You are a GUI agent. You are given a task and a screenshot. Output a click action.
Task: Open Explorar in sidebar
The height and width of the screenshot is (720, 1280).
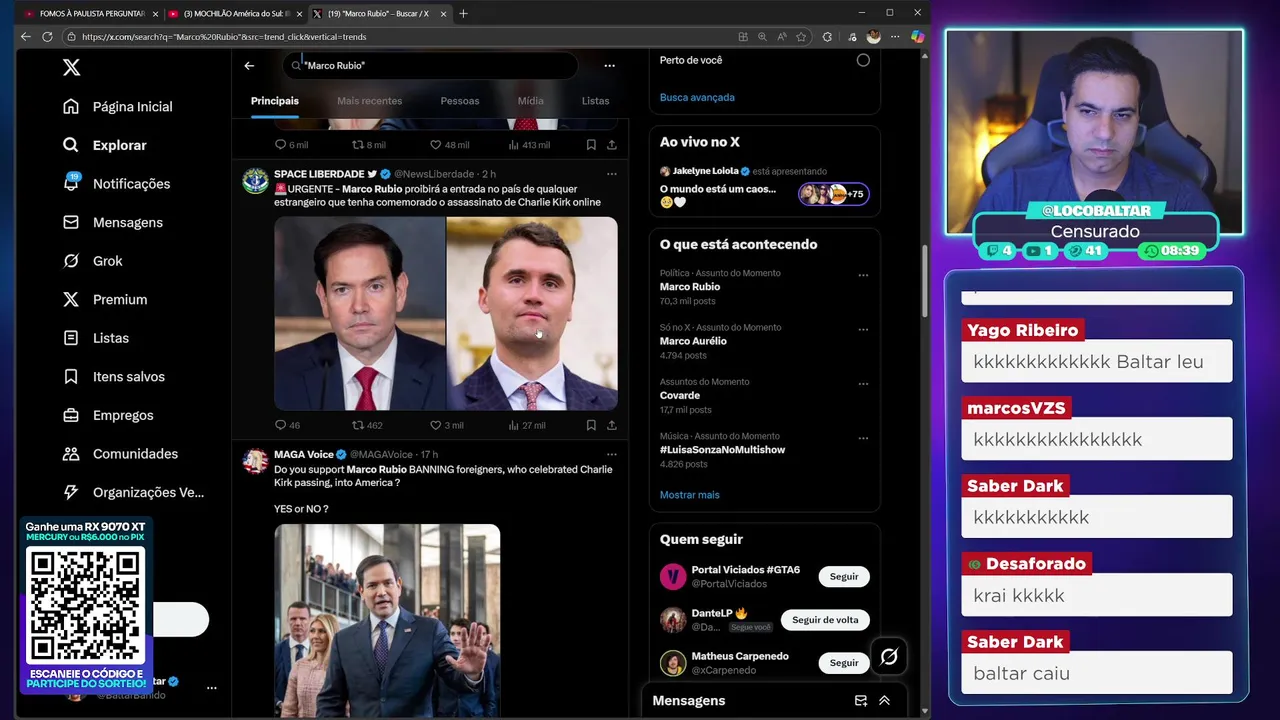tap(105, 145)
